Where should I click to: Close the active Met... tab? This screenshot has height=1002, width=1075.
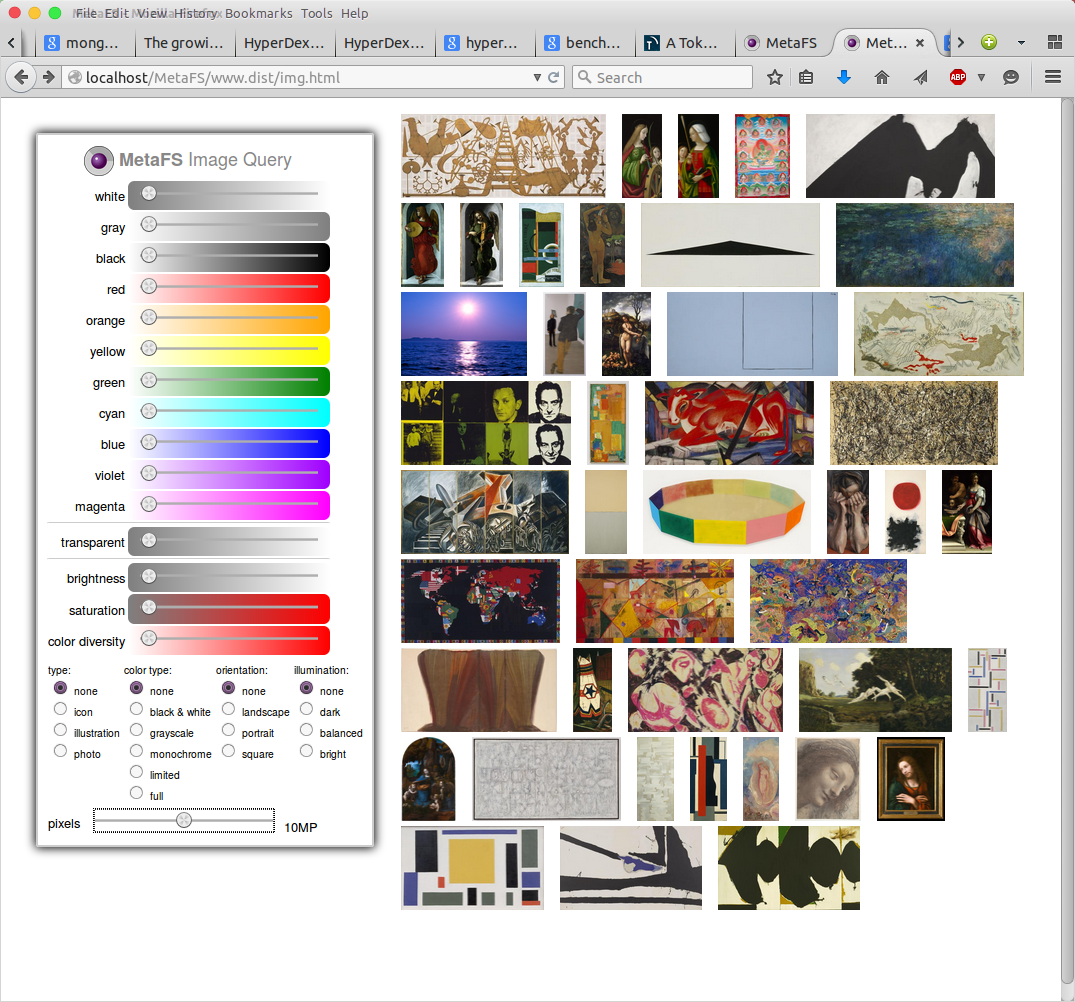(920, 42)
